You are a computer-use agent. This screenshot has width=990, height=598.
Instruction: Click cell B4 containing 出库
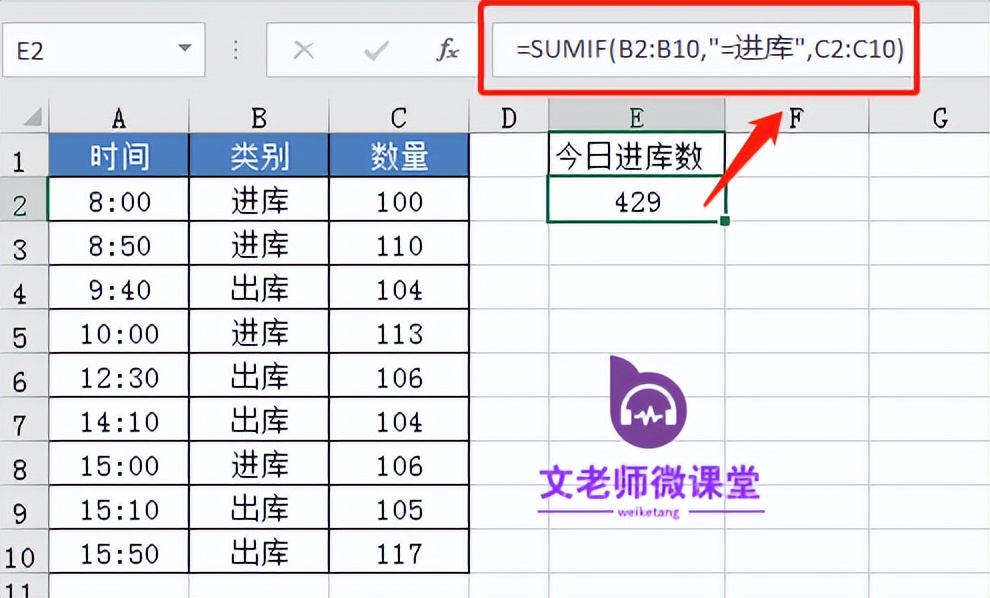[258, 288]
